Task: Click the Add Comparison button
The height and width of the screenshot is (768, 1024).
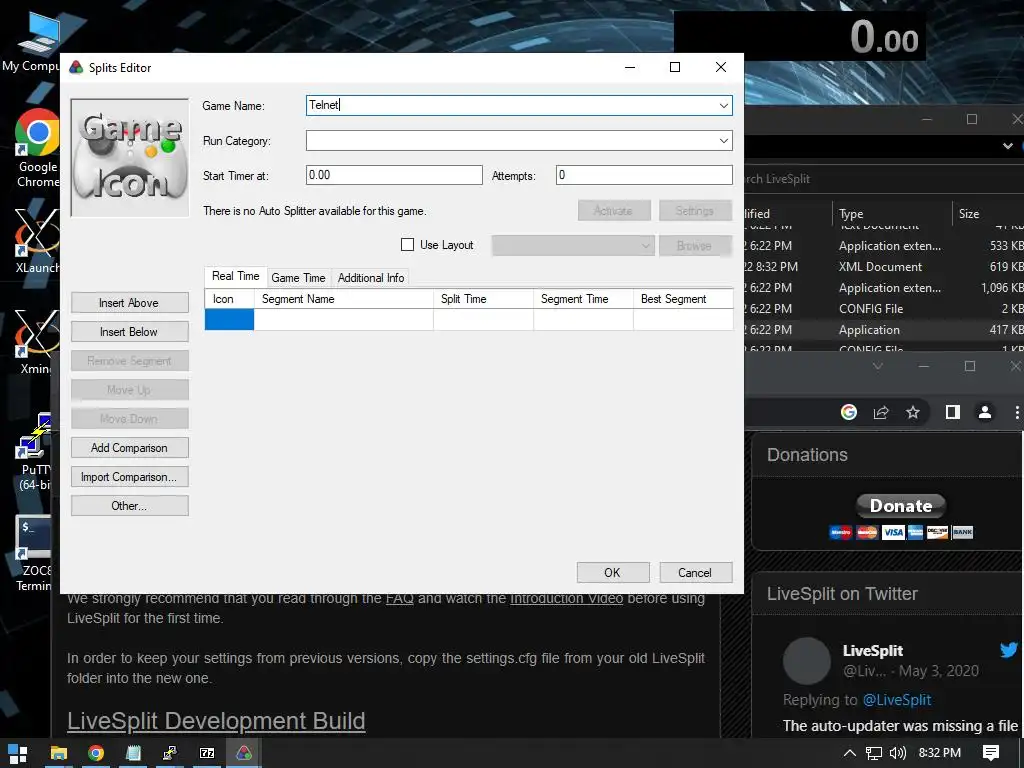Action: (129, 448)
